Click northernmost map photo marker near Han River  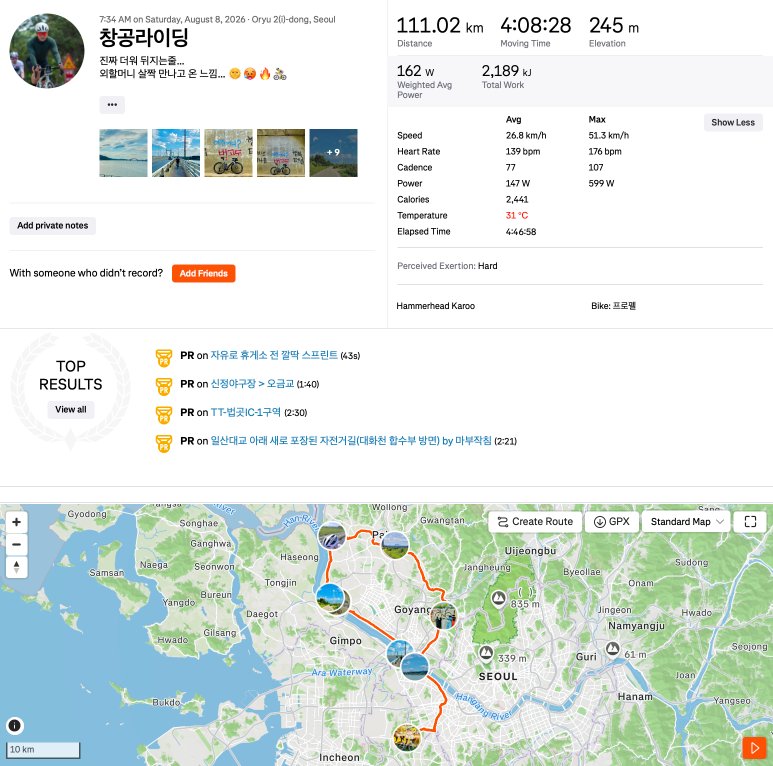tap(332, 536)
